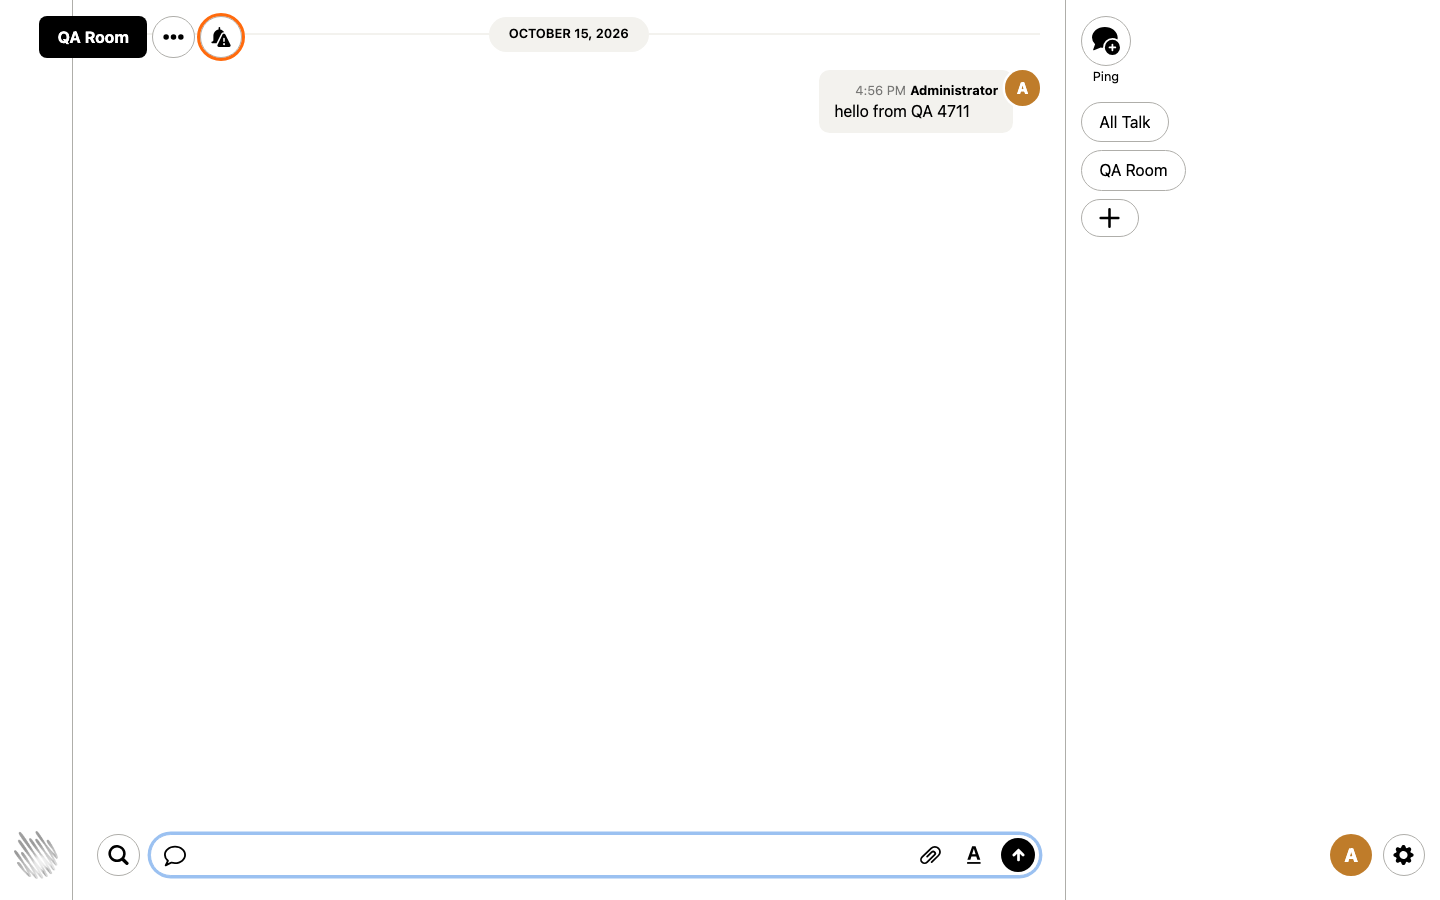Click the message 'hello from QA 4711'

point(902,111)
